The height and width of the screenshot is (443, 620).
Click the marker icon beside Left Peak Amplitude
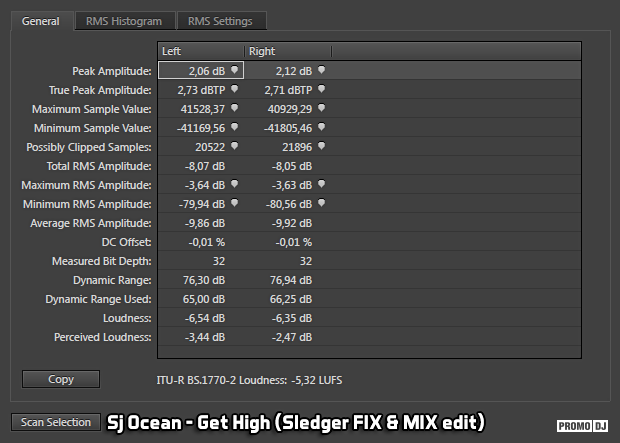click(234, 70)
